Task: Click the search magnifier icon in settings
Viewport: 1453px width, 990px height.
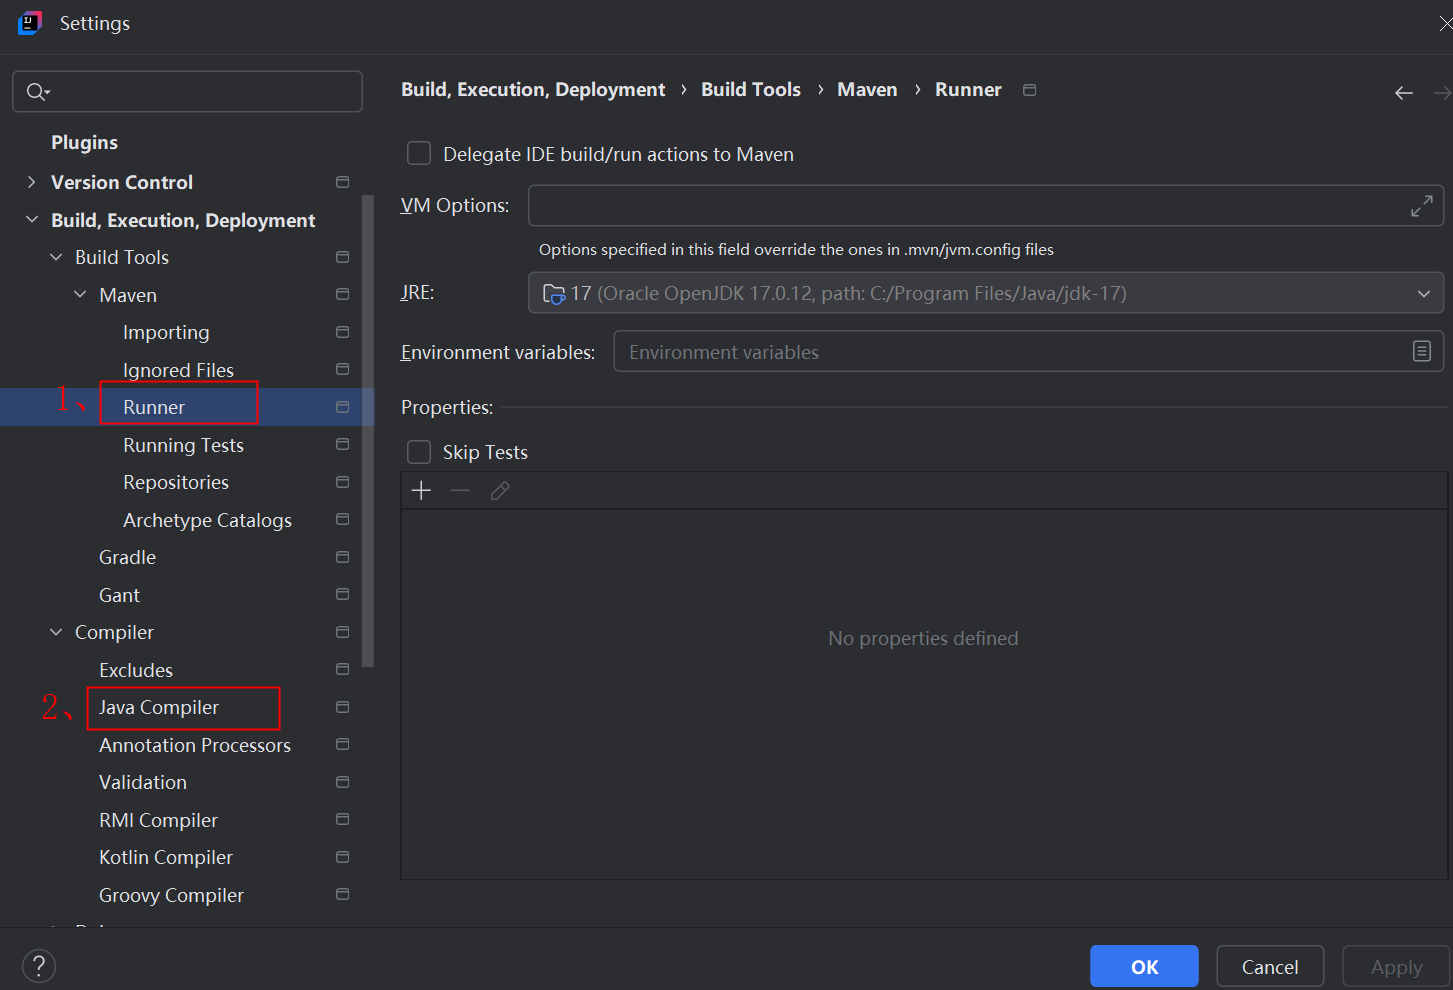Action: [37, 92]
